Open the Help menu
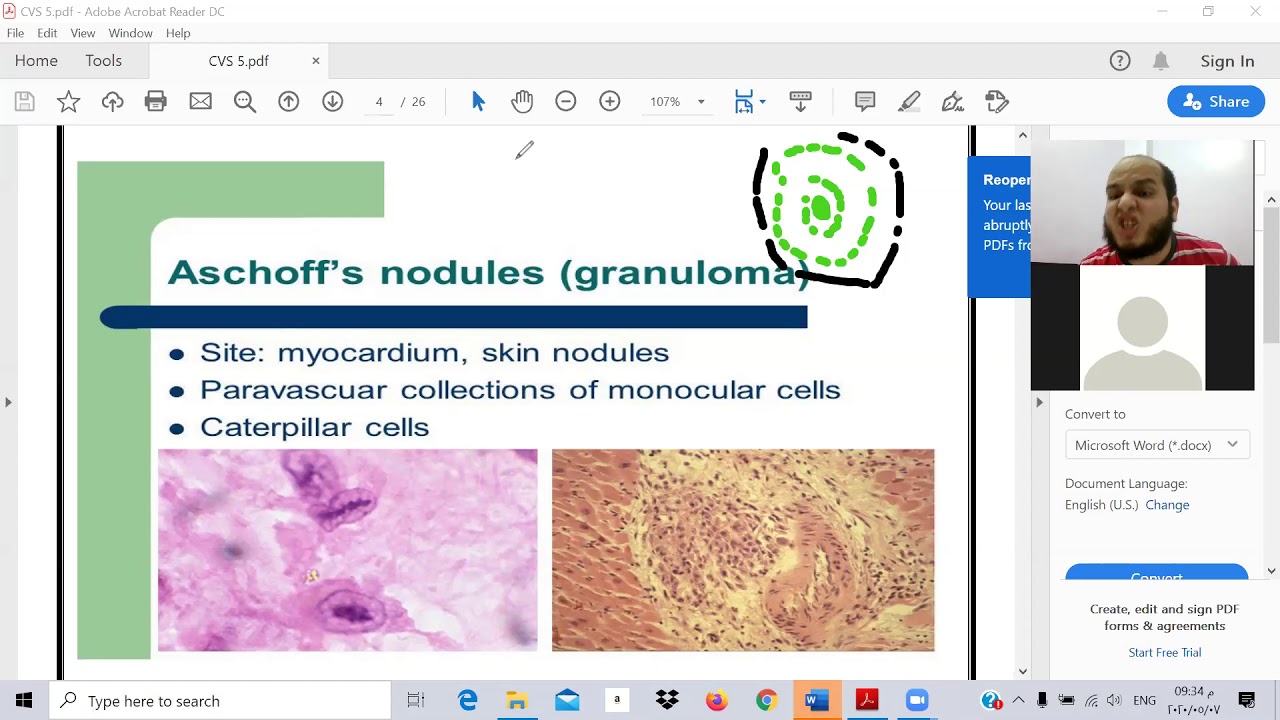Screen dimensions: 1280x720 [x=178, y=33]
